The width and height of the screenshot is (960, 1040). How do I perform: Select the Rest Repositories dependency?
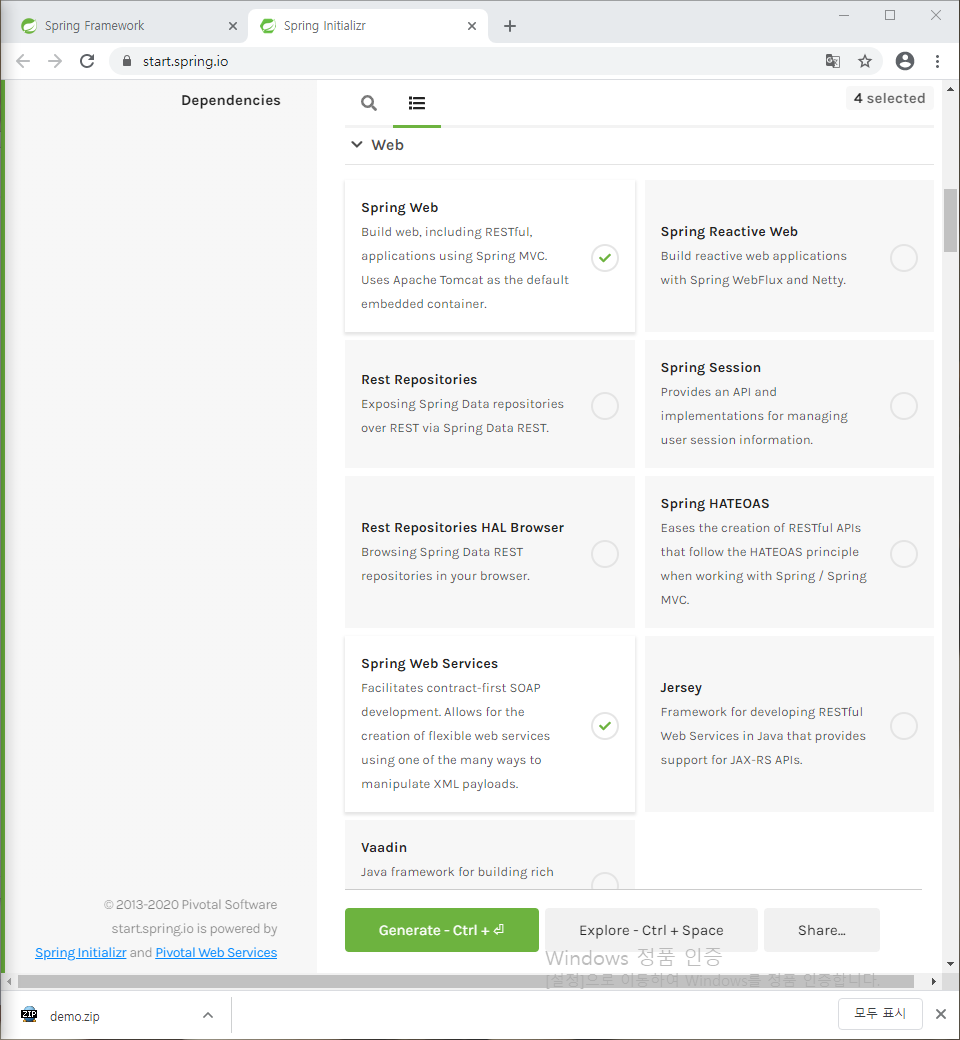[x=604, y=405]
